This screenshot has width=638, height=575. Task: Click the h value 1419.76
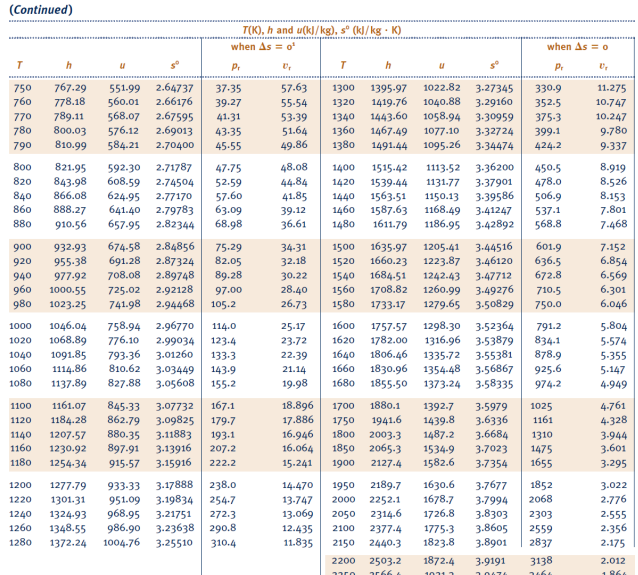tap(389, 102)
